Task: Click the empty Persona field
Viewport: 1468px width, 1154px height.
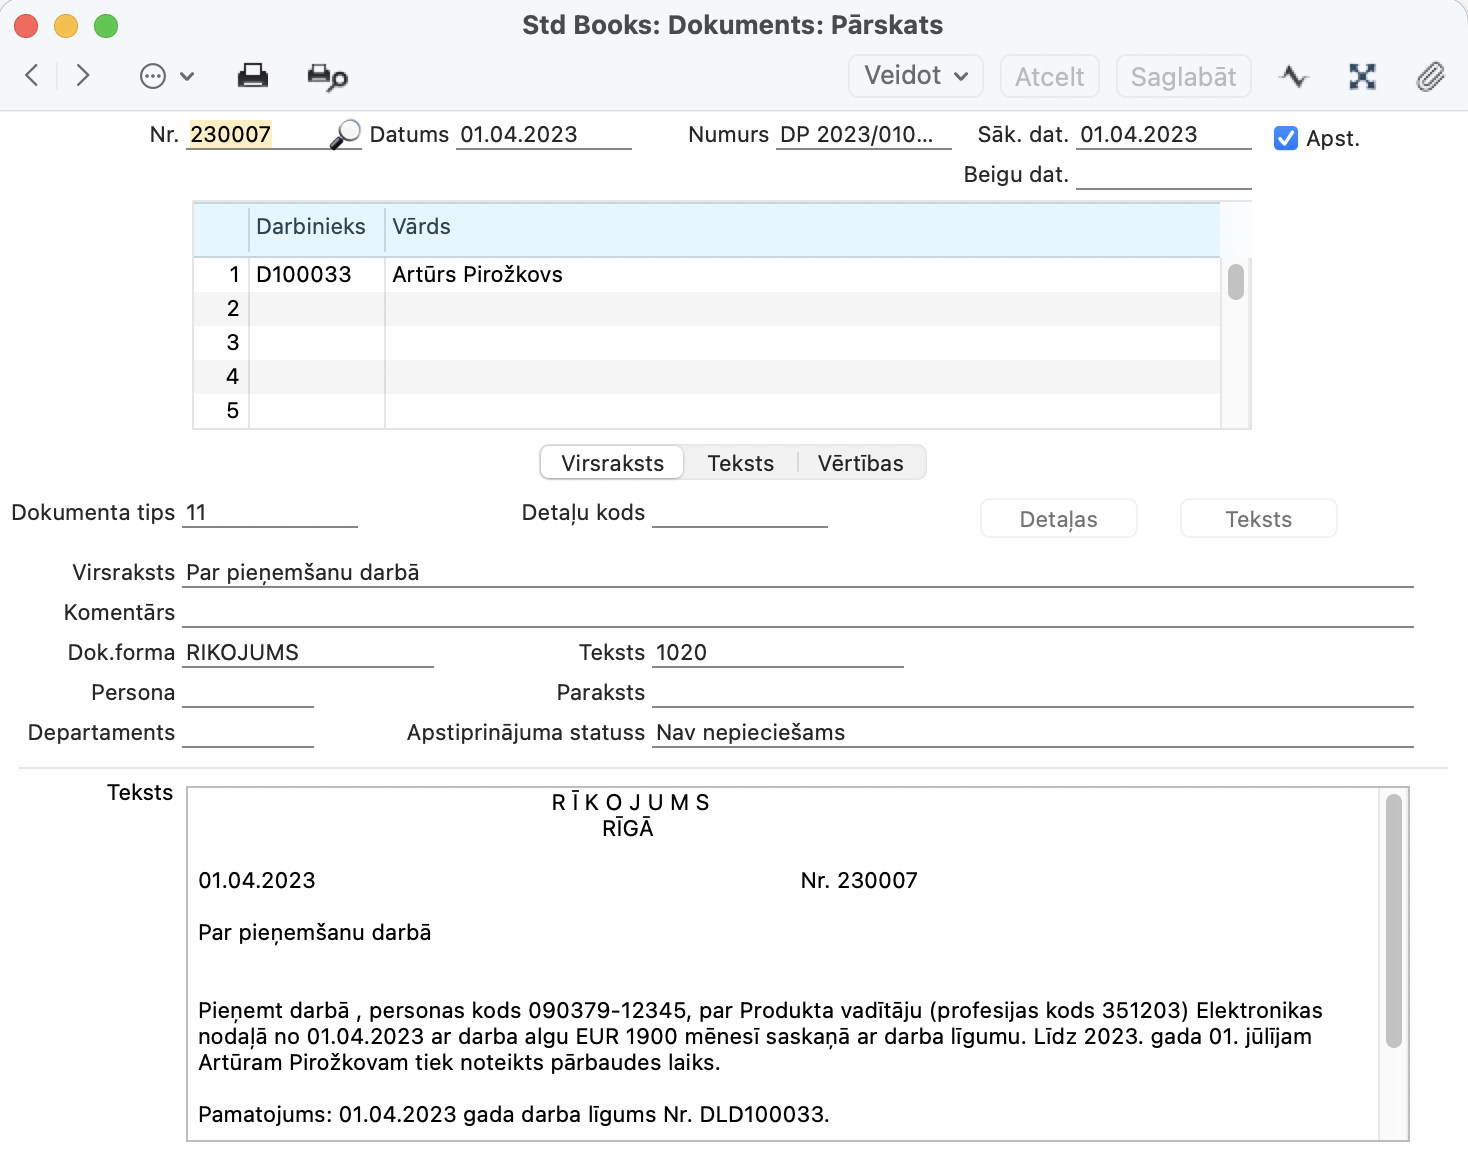Action: 248,692
